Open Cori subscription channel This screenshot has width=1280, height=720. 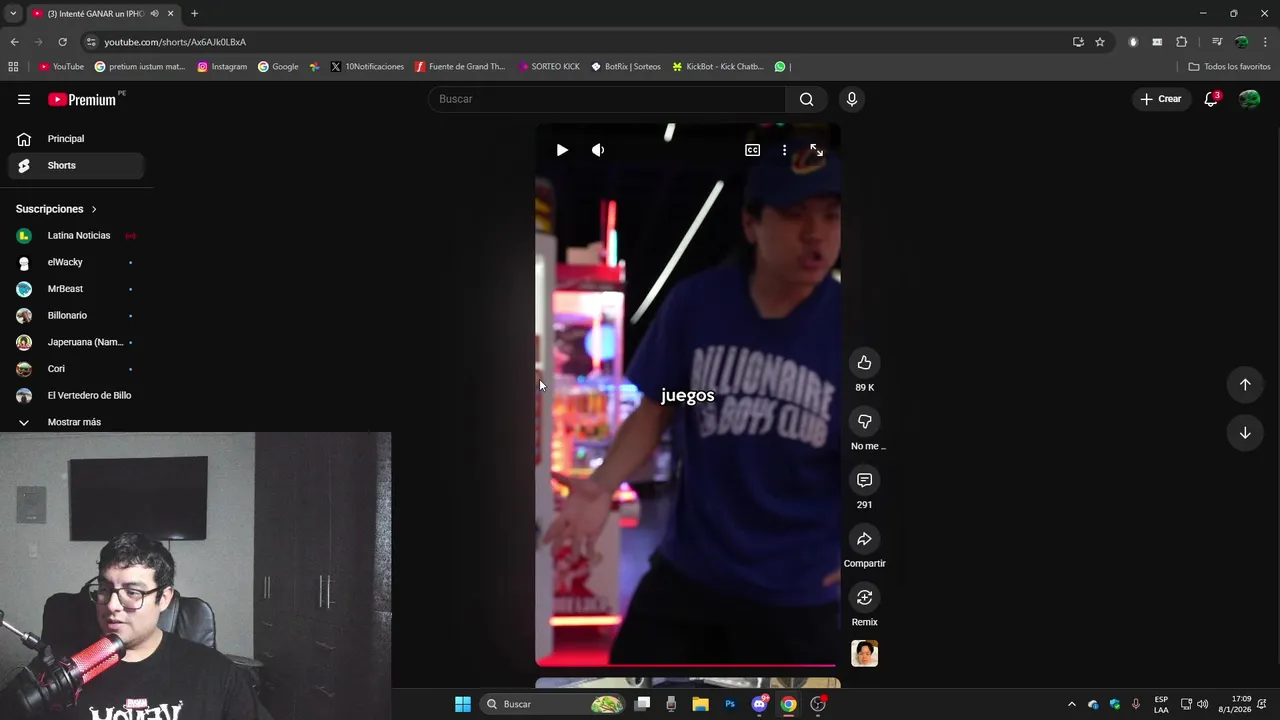[x=76, y=369]
